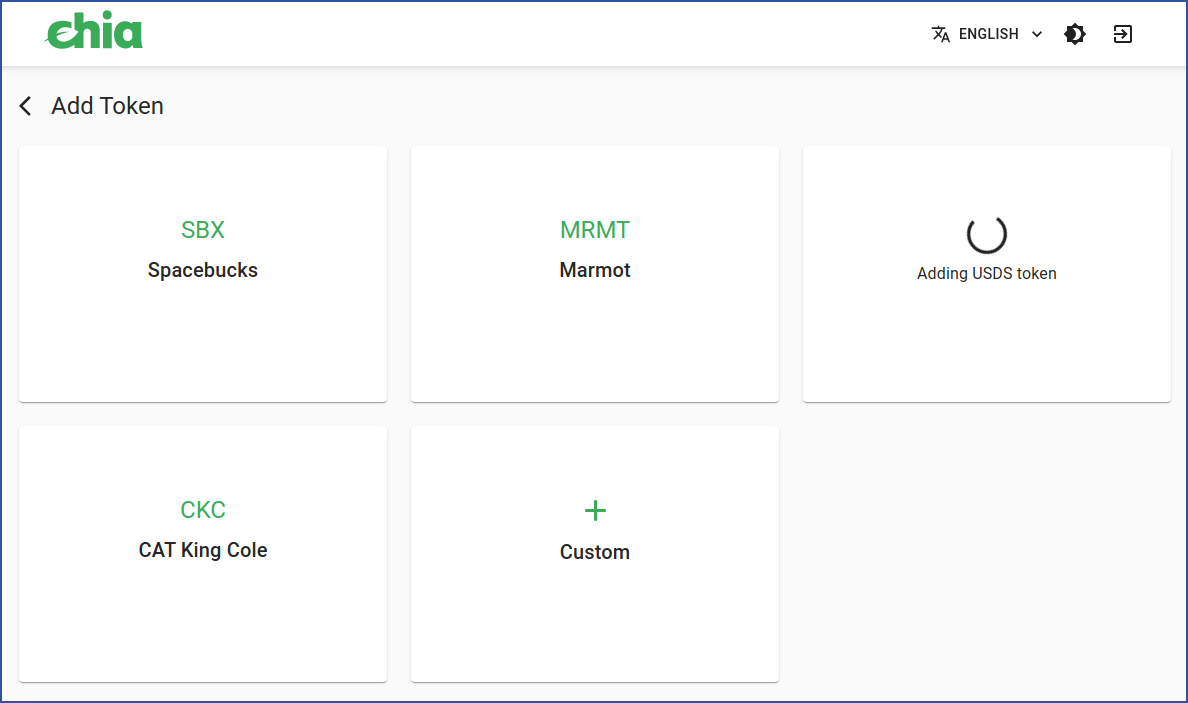Click the 'MRMT' symbol text

[595, 230]
